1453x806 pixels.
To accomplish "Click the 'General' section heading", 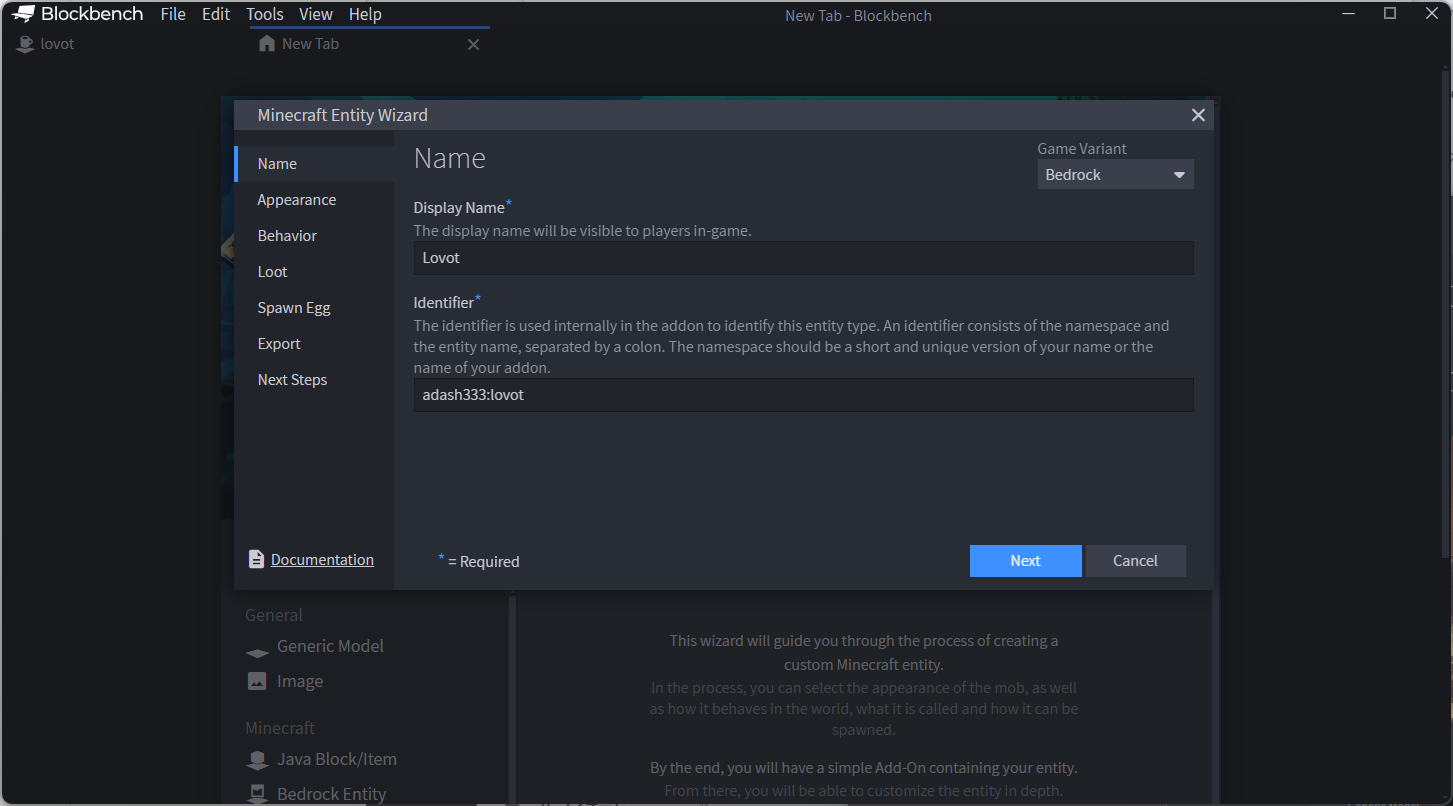I will point(274,615).
